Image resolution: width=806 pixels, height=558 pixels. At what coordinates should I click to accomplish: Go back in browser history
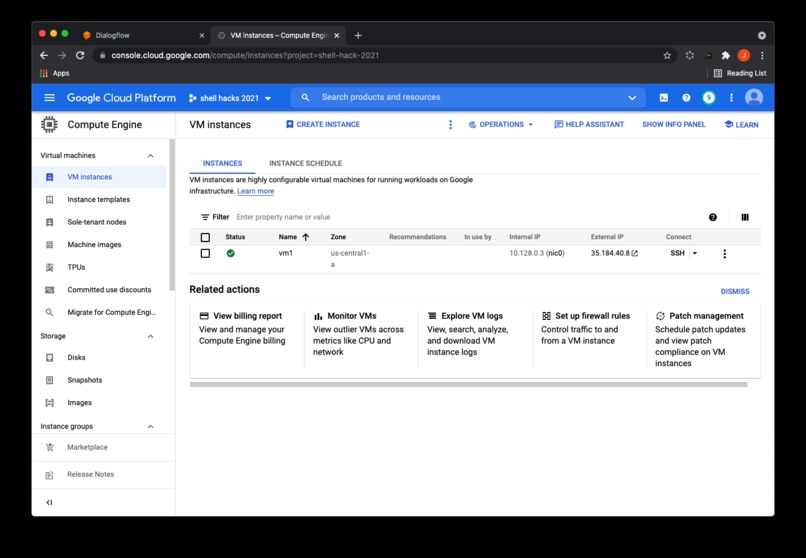pyautogui.click(x=44, y=55)
